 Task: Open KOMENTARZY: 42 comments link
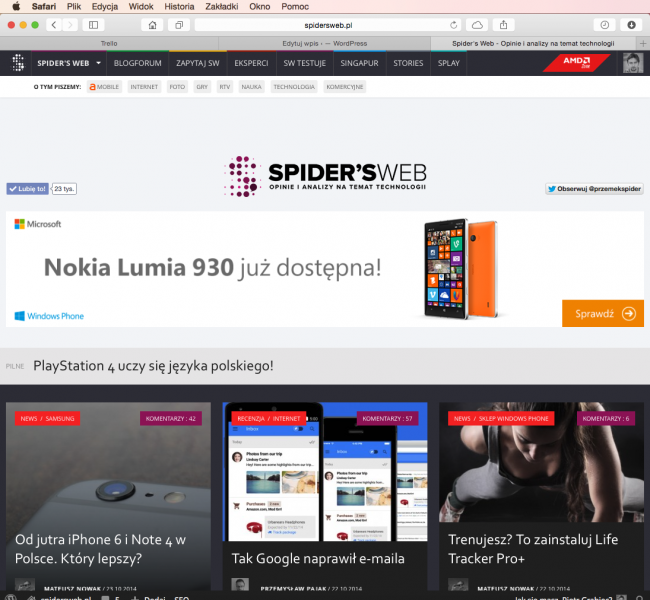[x=171, y=418]
